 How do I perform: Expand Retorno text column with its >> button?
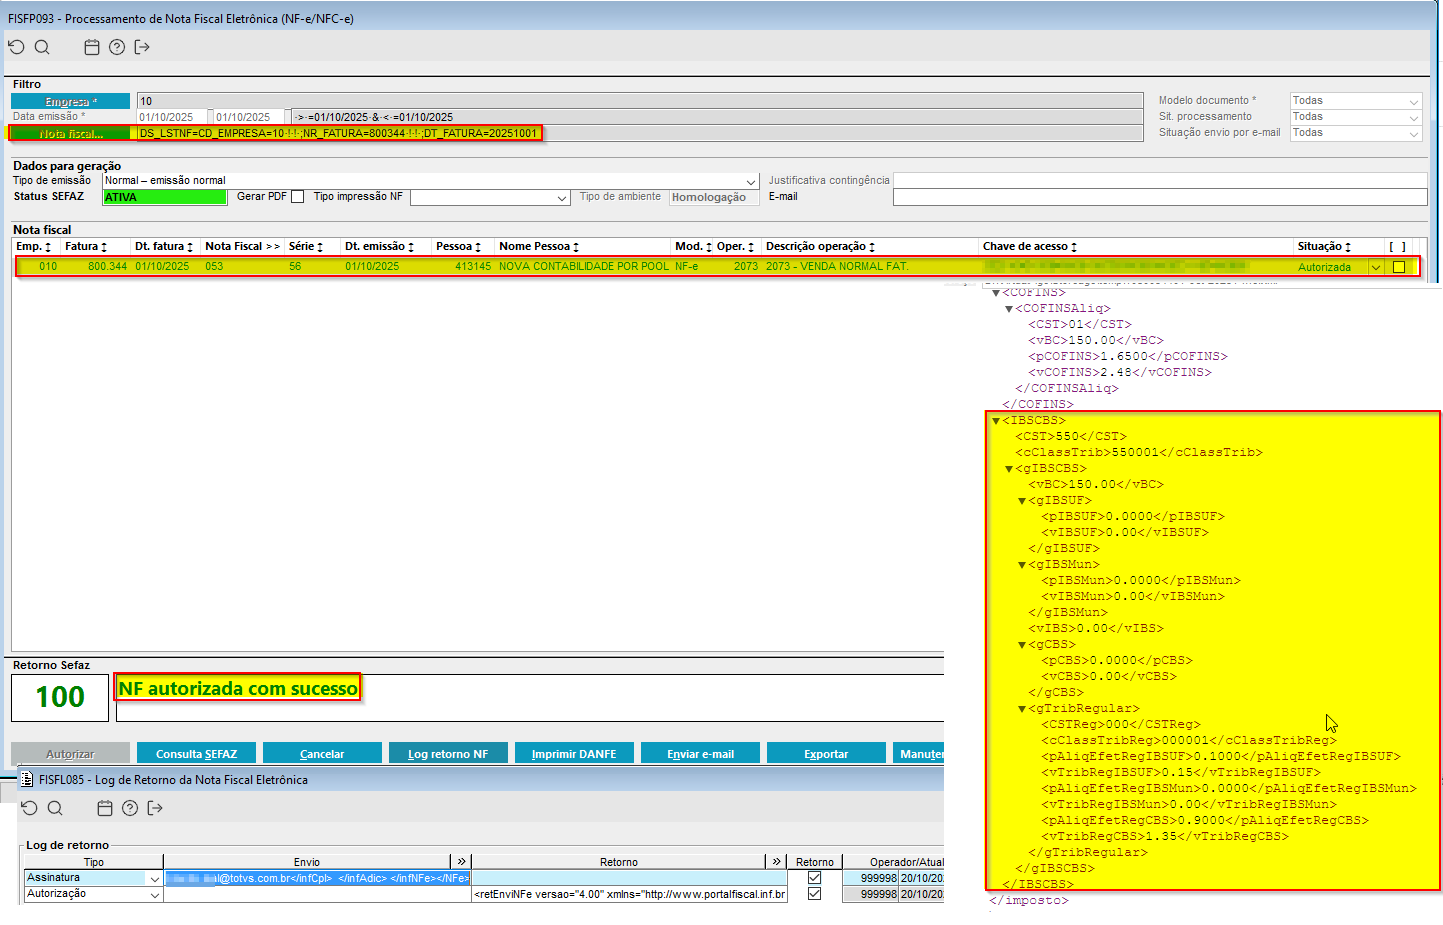777,861
